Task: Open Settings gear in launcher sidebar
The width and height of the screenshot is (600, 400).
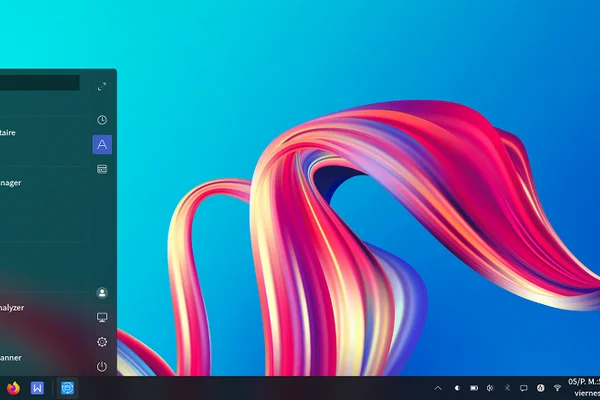Action: [102, 341]
